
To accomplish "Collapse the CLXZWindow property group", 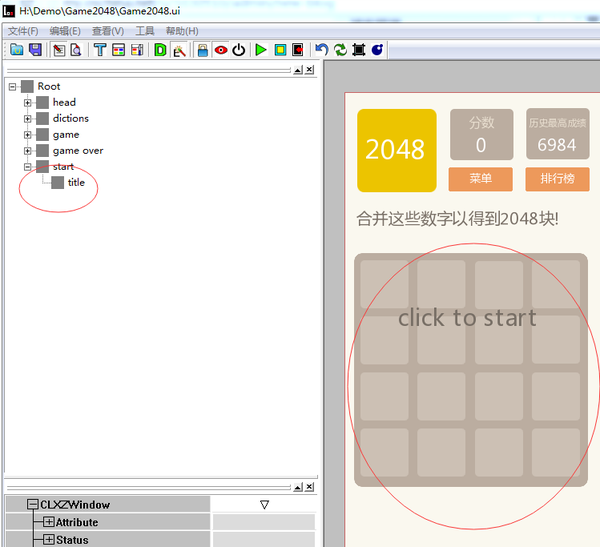I will [x=33, y=505].
